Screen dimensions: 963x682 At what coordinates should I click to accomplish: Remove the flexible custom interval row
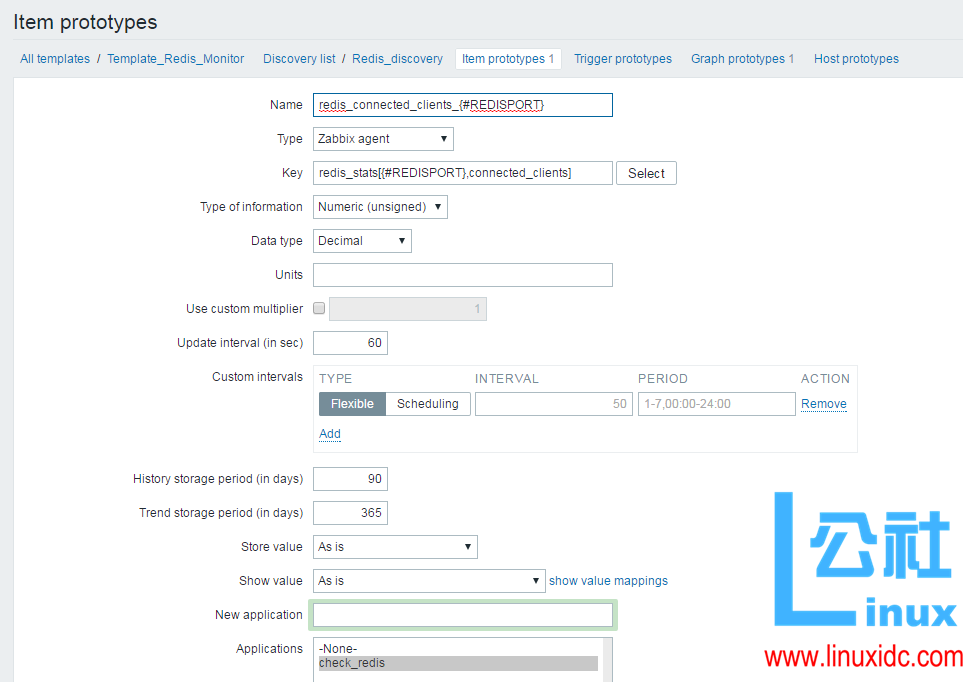pyautogui.click(x=824, y=404)
